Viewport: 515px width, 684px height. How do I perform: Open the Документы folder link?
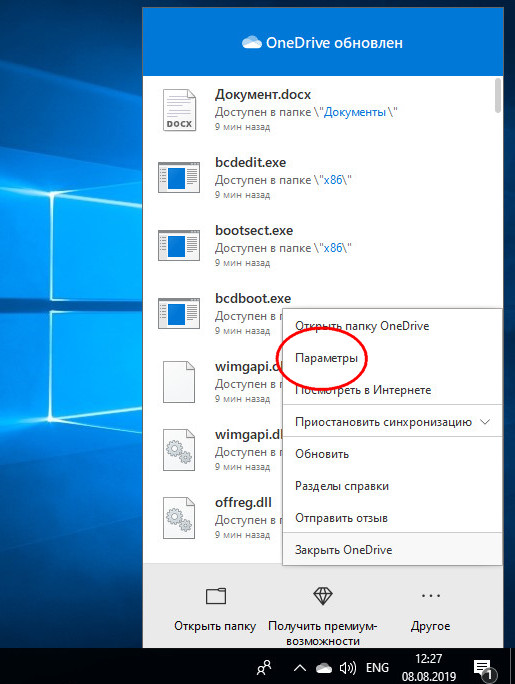coord(355,112)
